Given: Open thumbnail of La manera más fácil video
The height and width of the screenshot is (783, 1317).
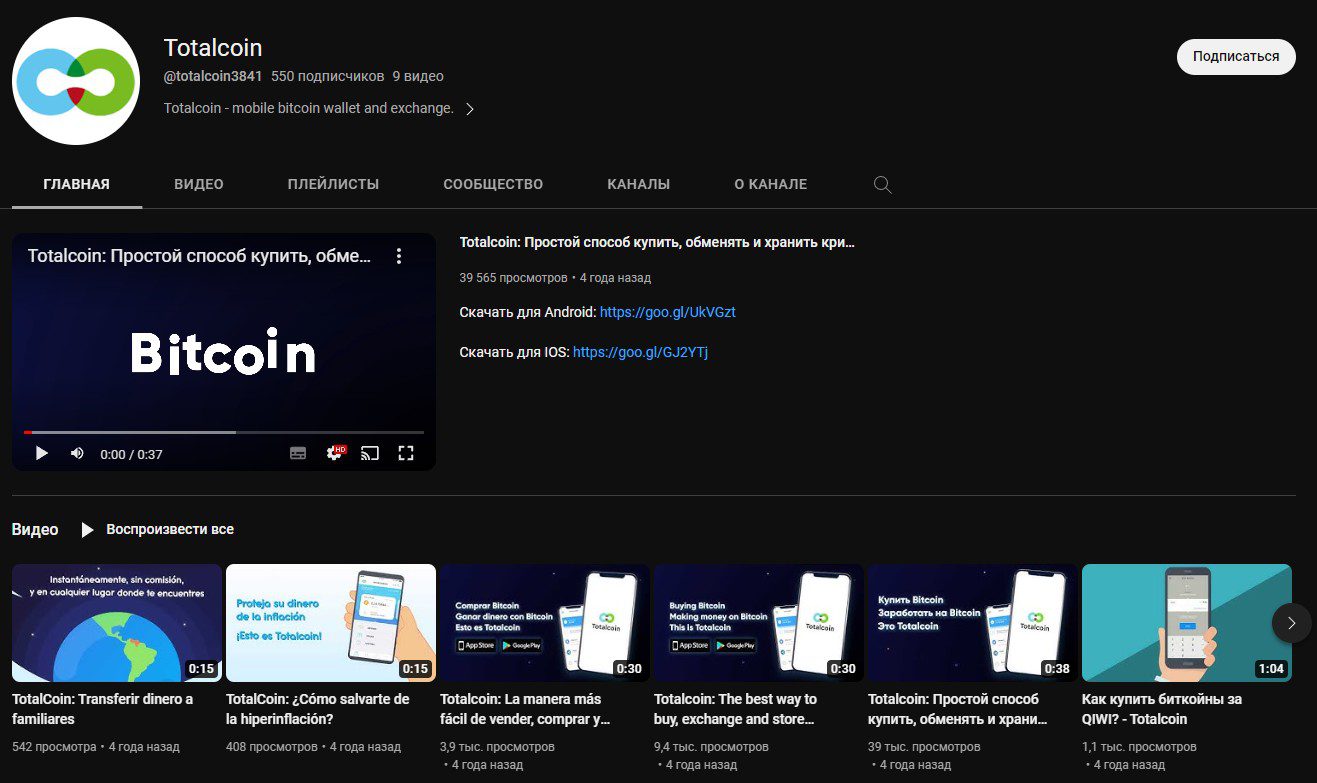Looking at the screenshot, I should pos(545,623).
